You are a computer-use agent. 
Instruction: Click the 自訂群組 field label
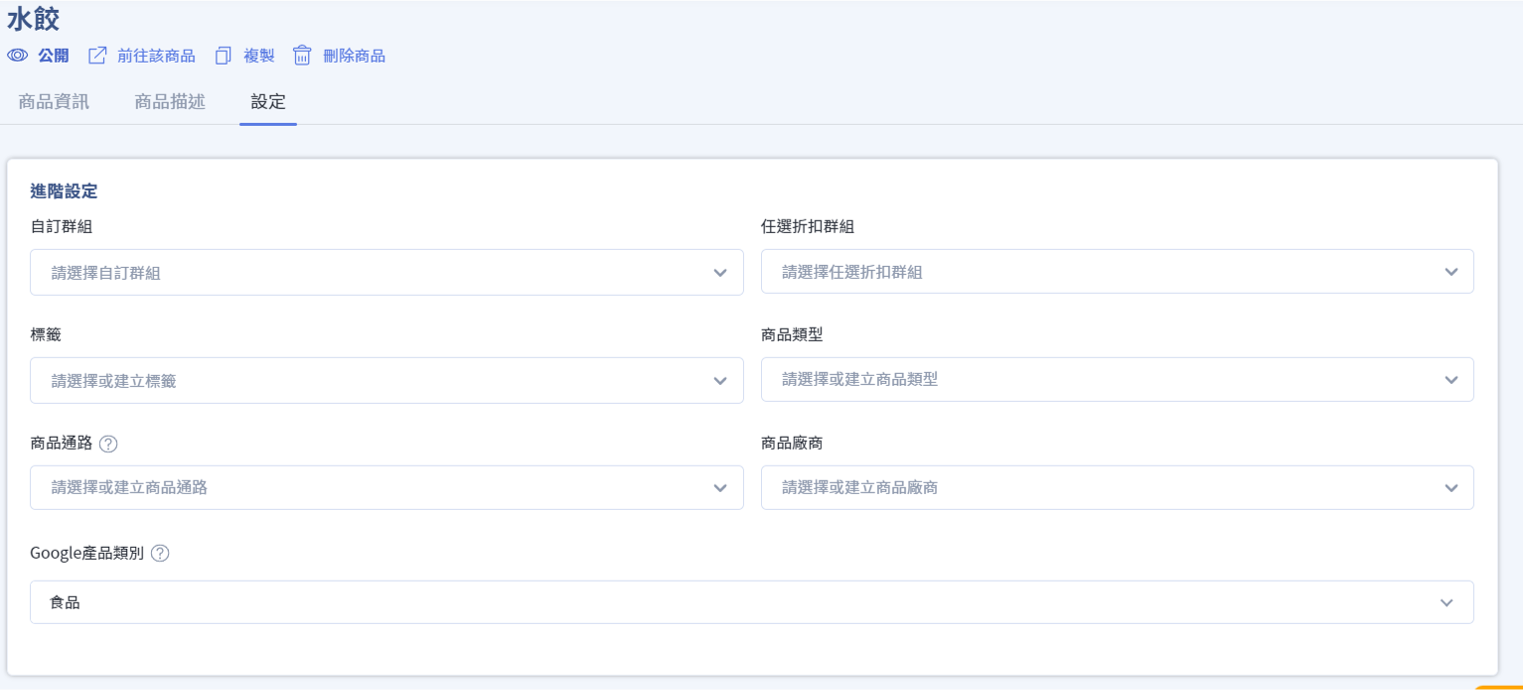(62, 226)
